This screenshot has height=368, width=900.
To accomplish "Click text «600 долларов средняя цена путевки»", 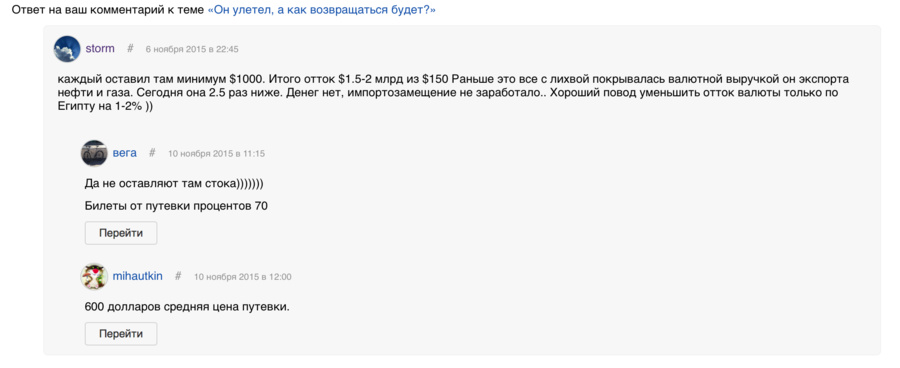I will click(187, 307).
